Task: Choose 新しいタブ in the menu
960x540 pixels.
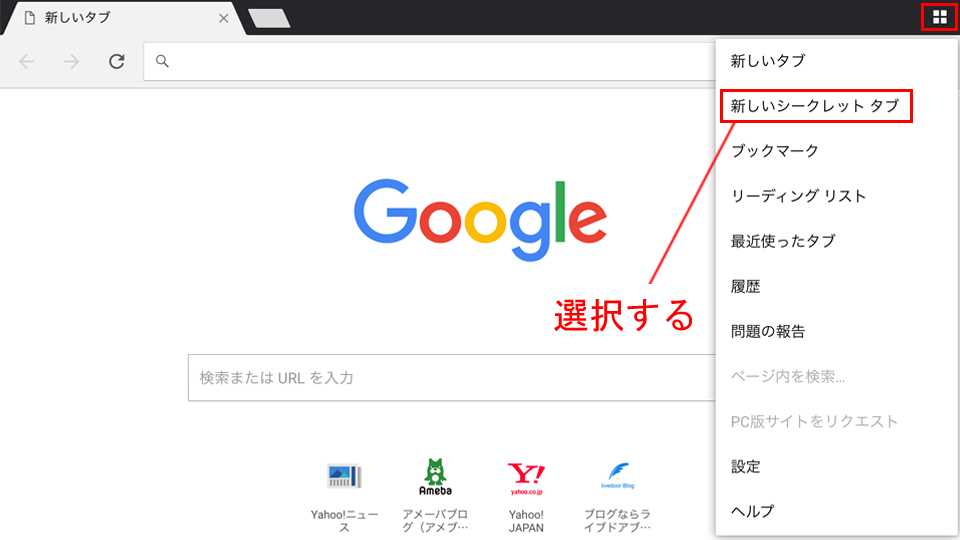Action: pos(768,61)
